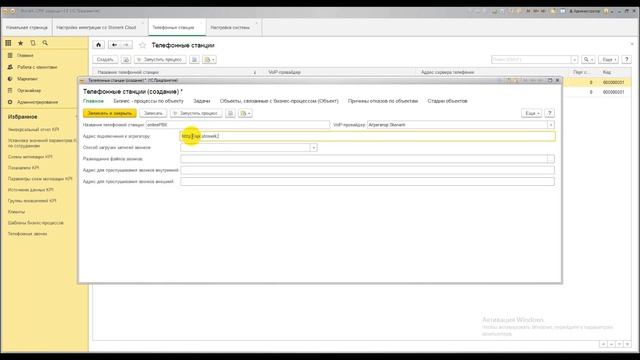Open Телефонные звонки in favorites
Screen dimensions: 640x360
pos(27,234)
